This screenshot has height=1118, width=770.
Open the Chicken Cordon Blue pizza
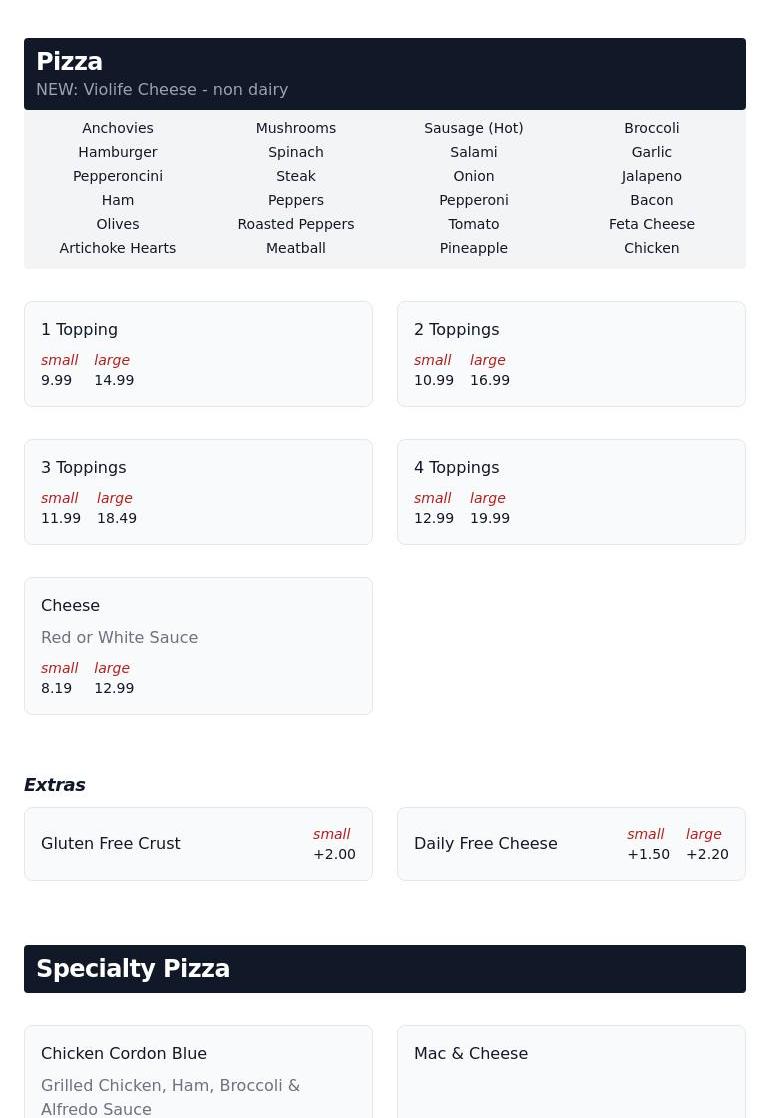click(198, 1072)
